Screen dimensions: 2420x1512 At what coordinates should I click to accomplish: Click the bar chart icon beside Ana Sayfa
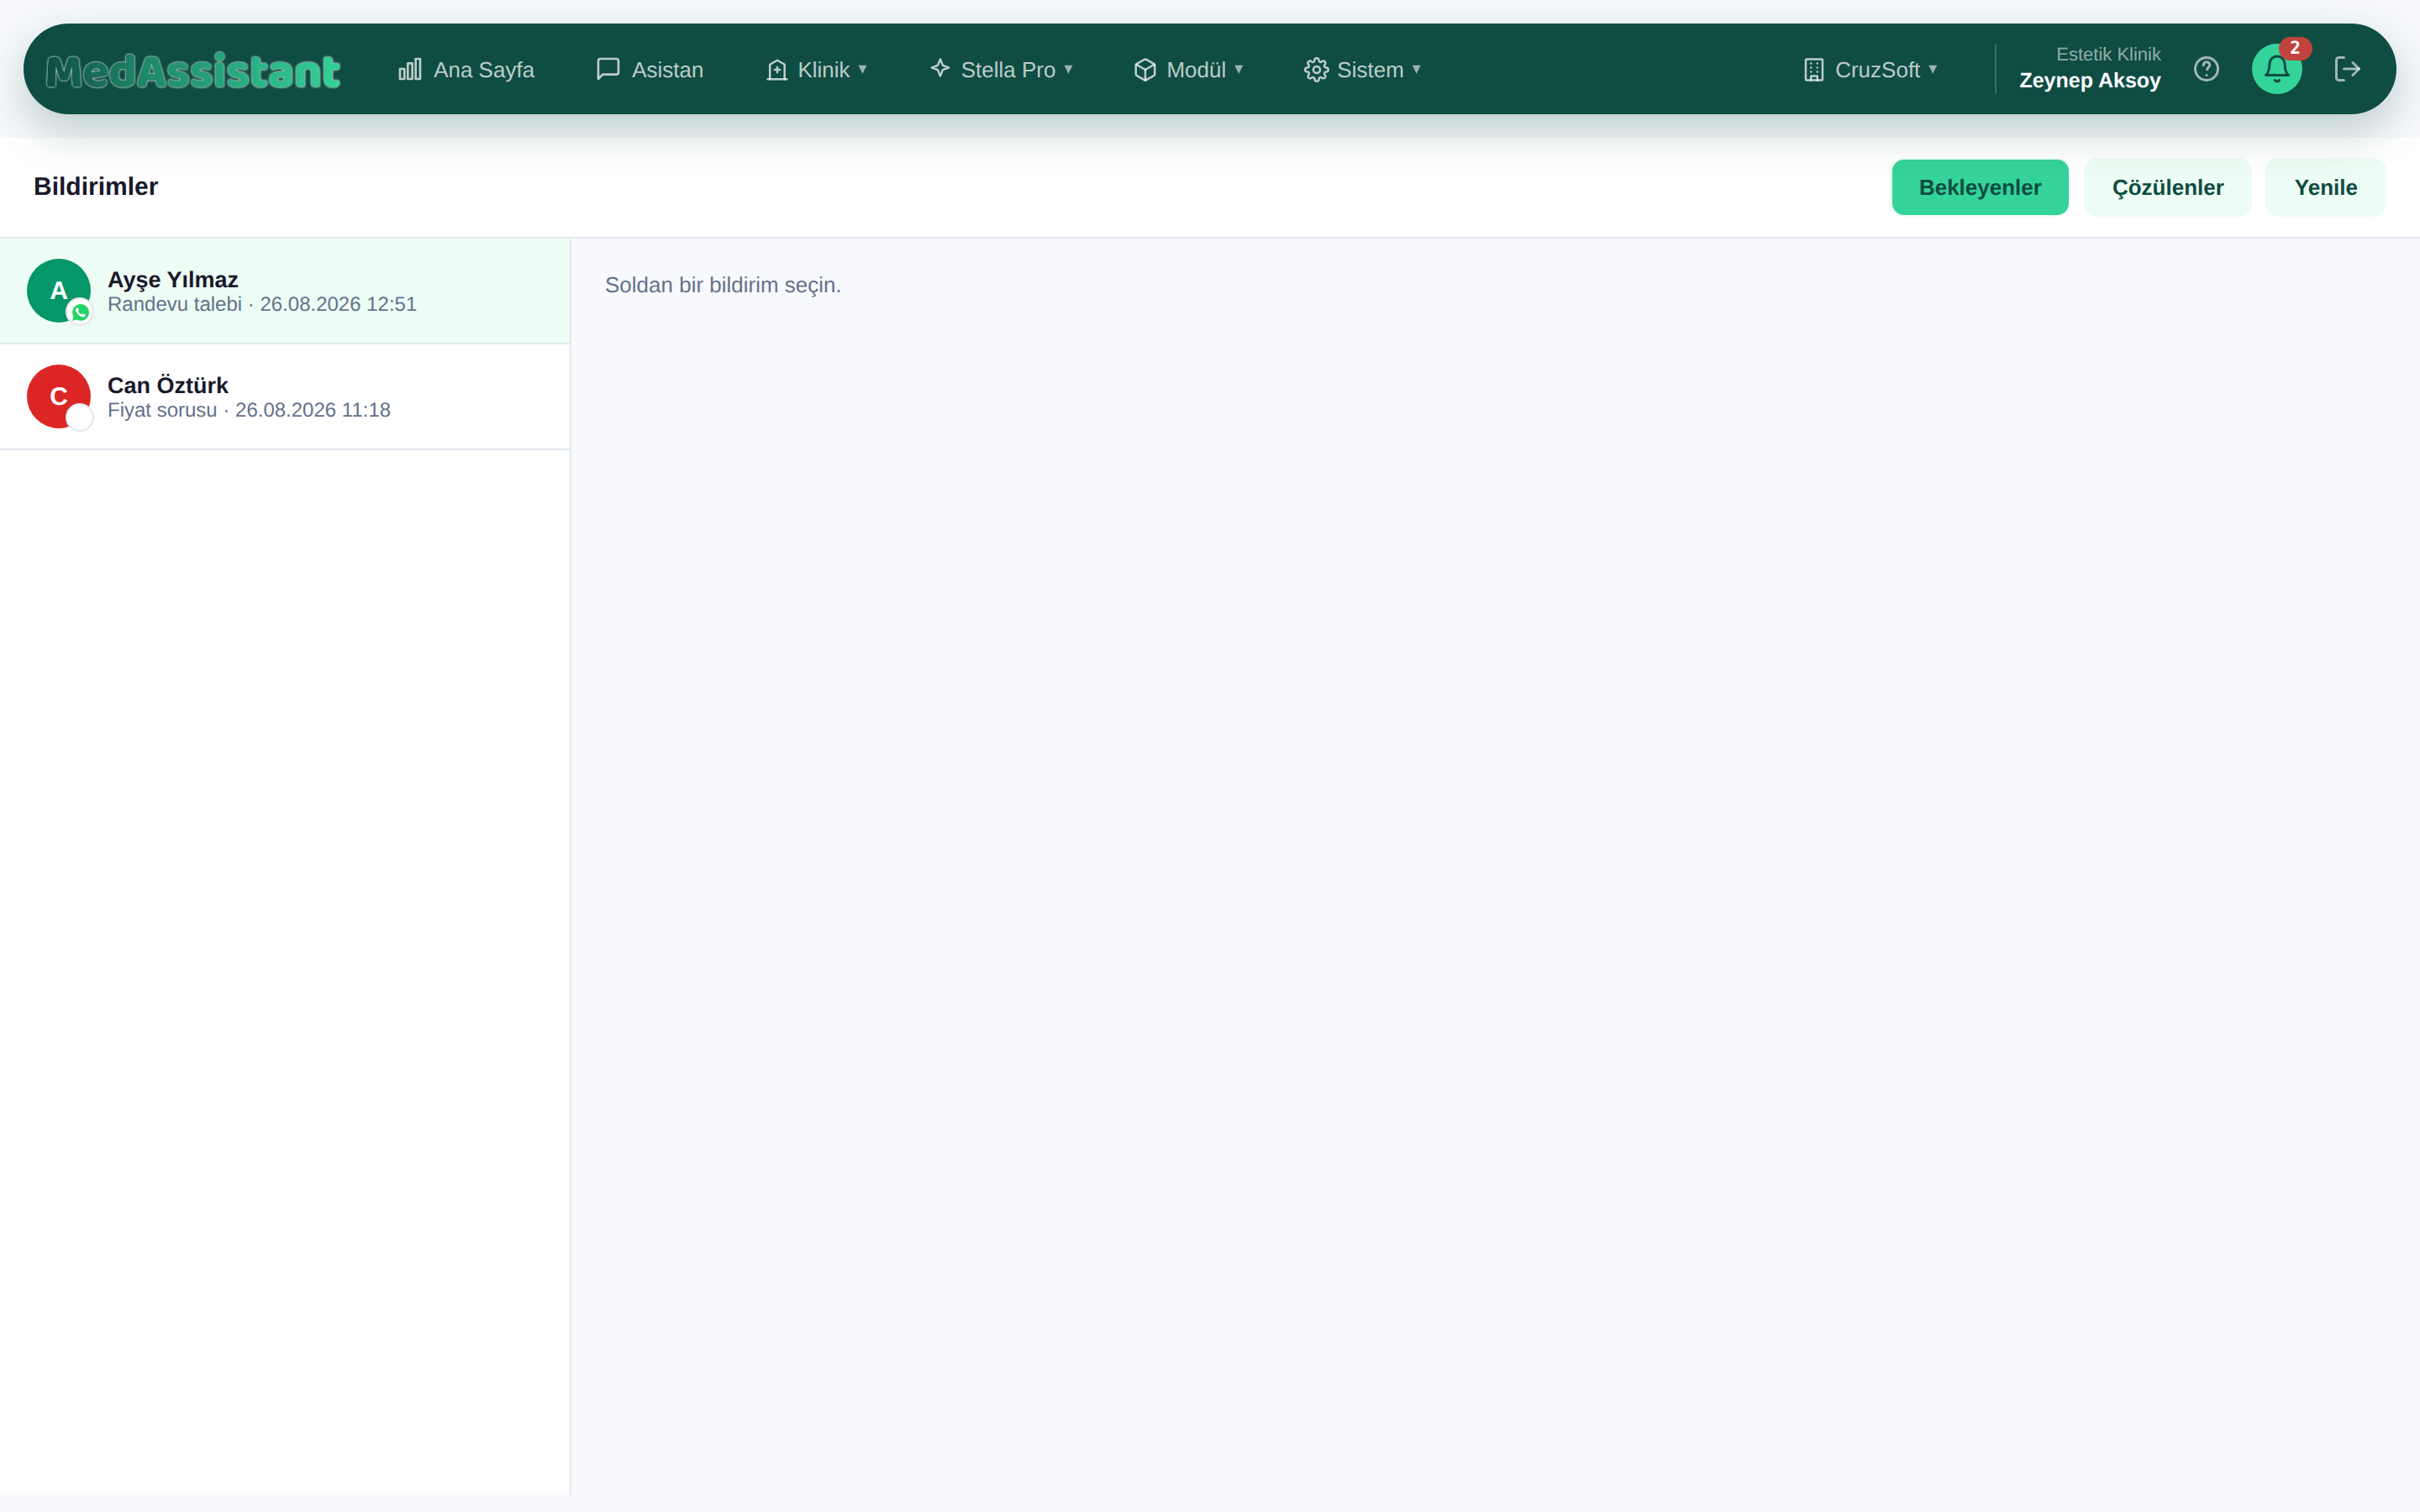pyautogui.click(x=410, y=69)
